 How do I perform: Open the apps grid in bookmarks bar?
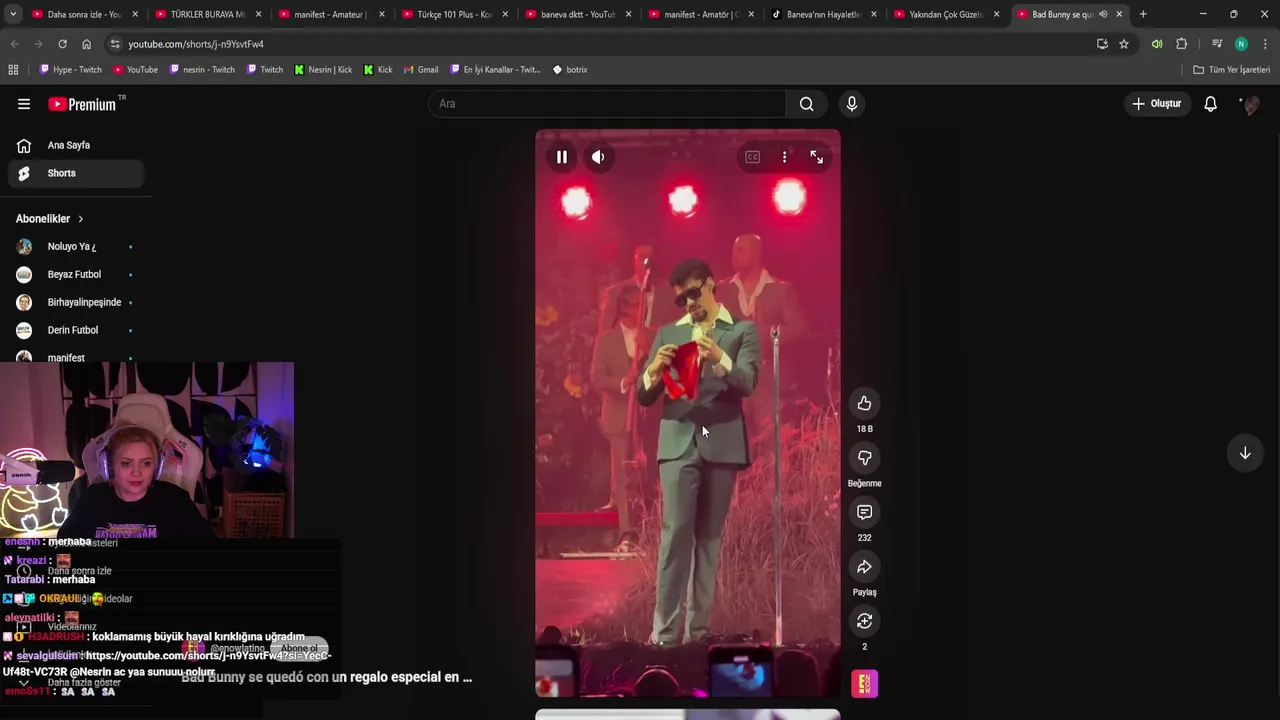click(x=13, y=70)
